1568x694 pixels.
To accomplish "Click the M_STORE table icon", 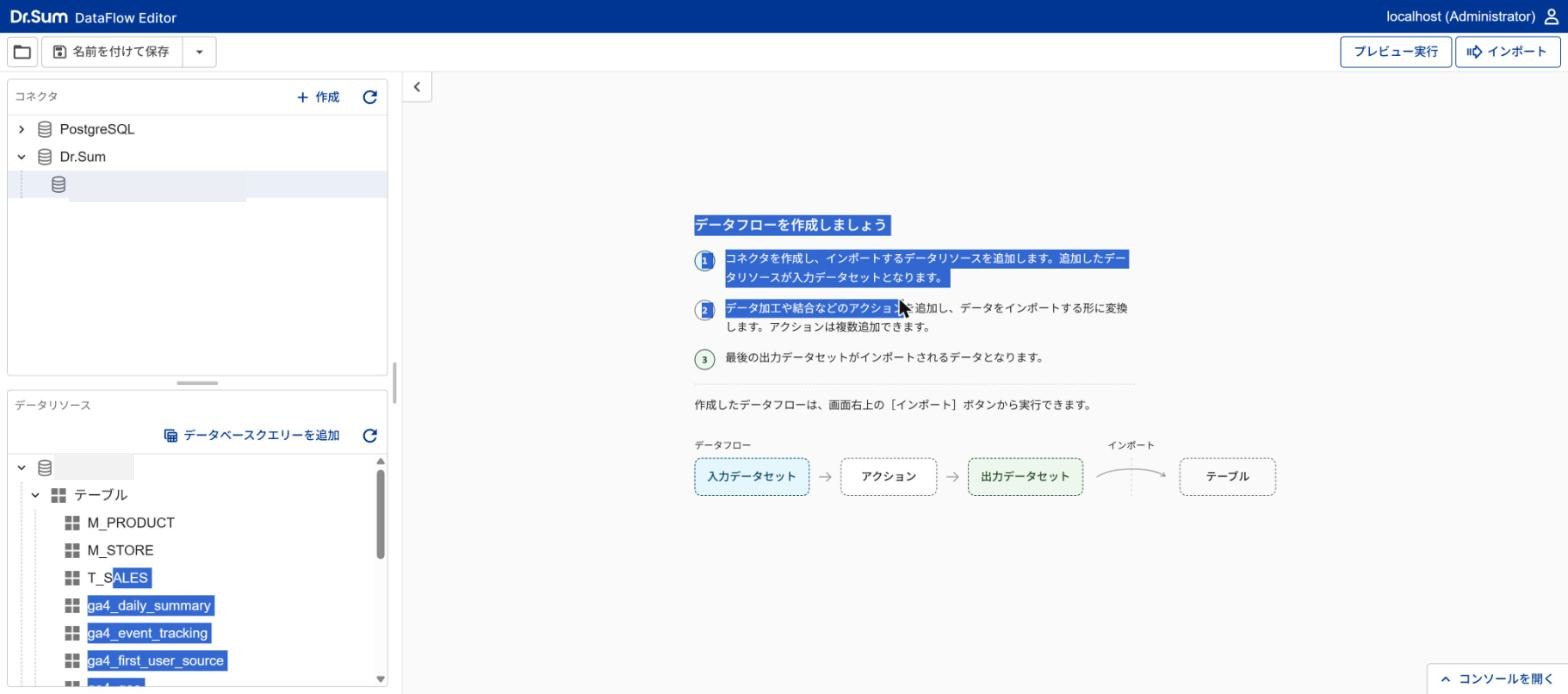I will pos(72,551).
